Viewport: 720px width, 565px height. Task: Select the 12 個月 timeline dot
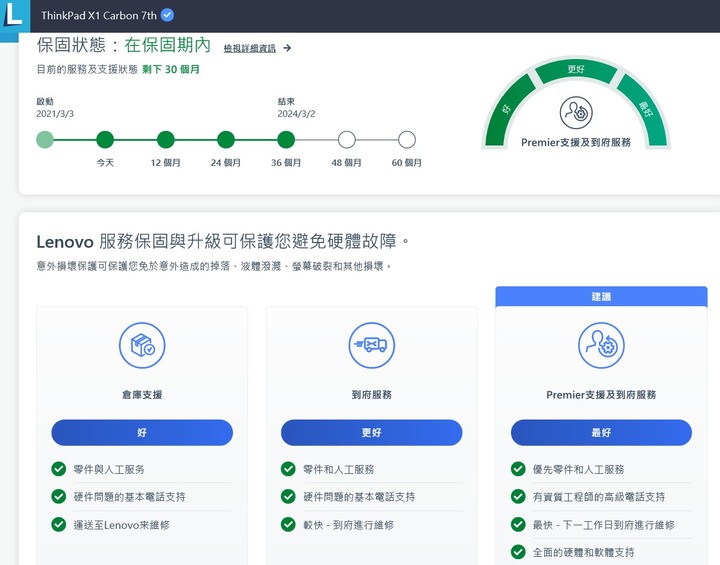coord(166,140)
